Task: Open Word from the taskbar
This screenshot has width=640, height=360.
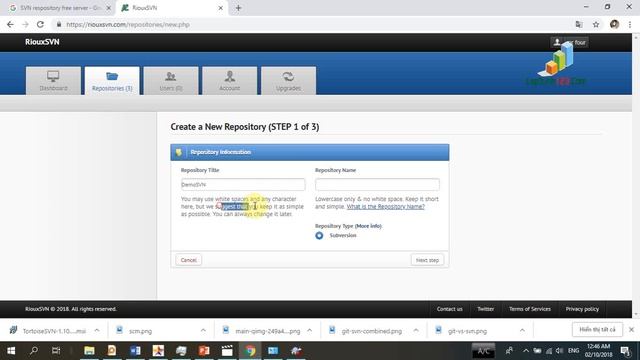Action: [x=135, y=351]
